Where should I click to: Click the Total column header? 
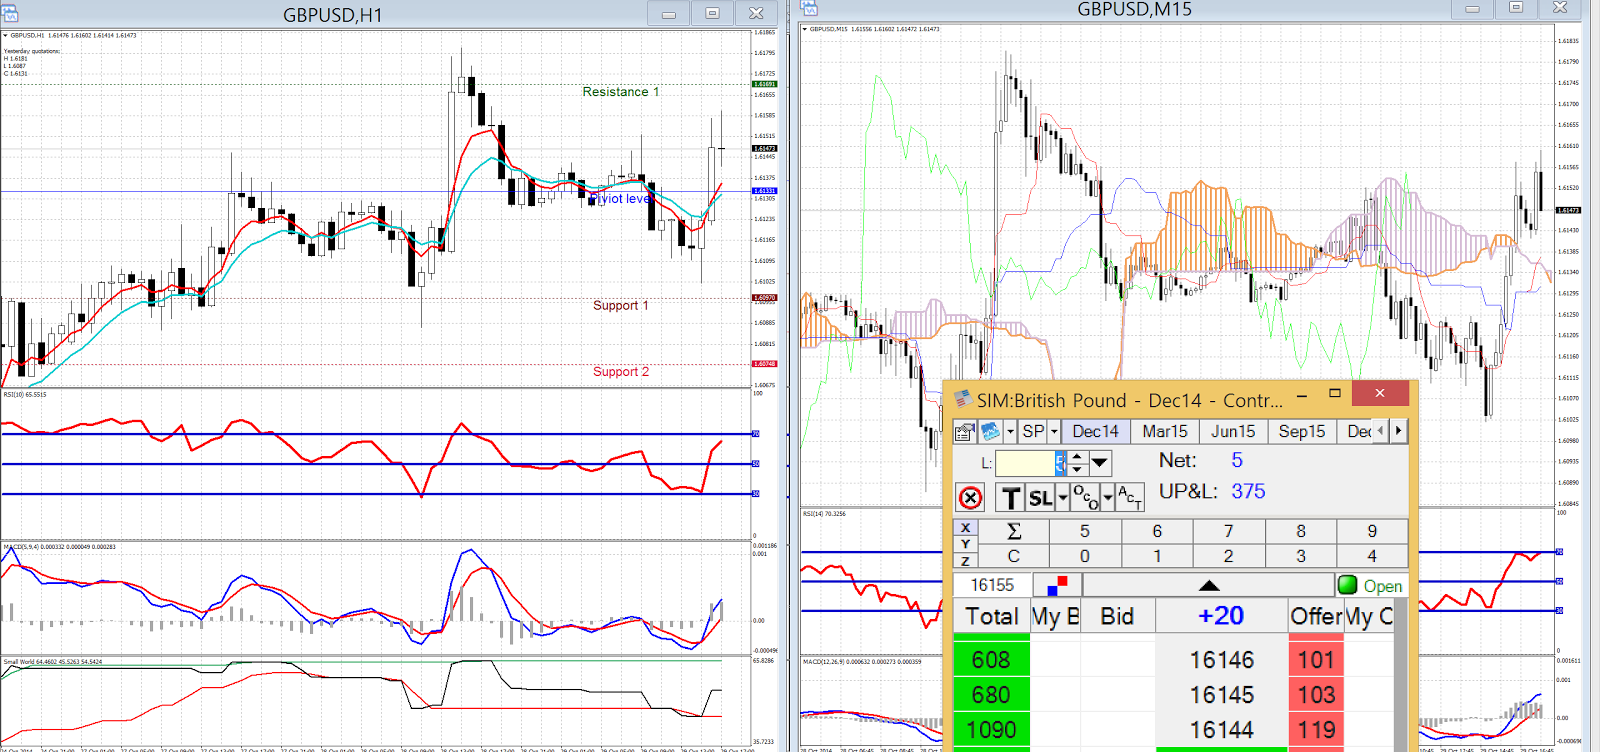pos(992,616)
